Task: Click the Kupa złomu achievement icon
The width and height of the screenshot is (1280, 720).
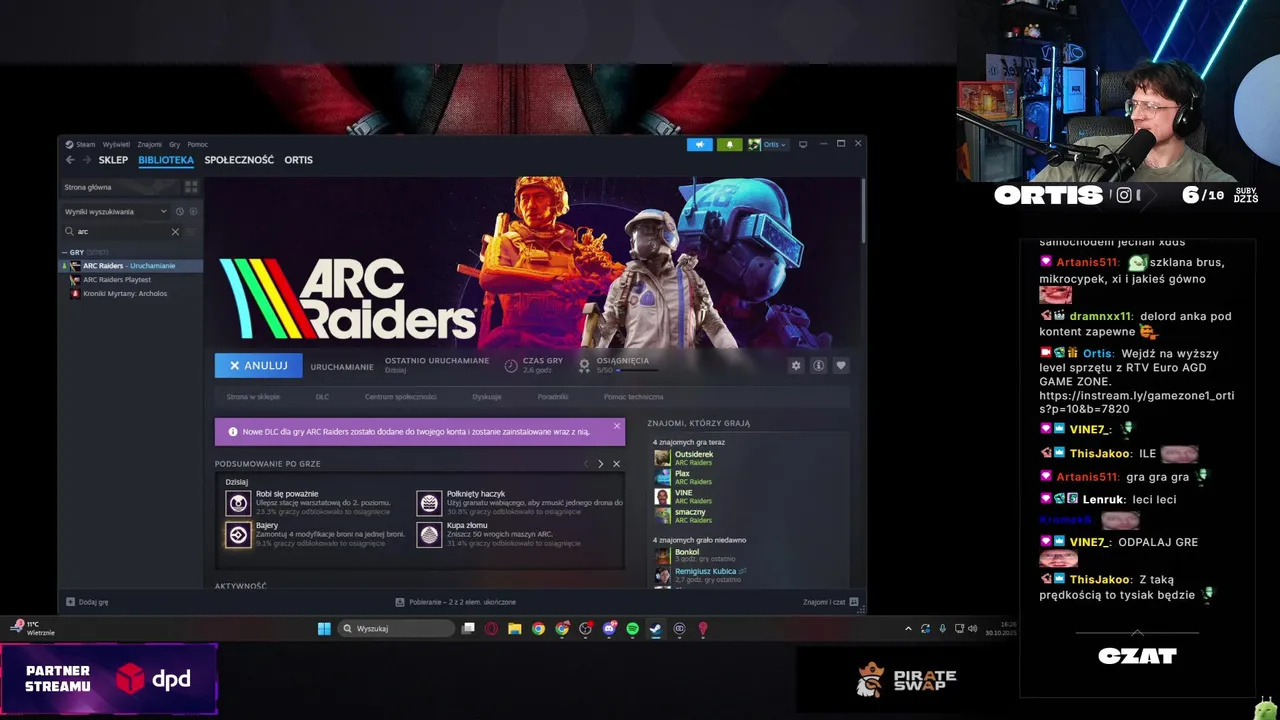Action: coord(429,535)
